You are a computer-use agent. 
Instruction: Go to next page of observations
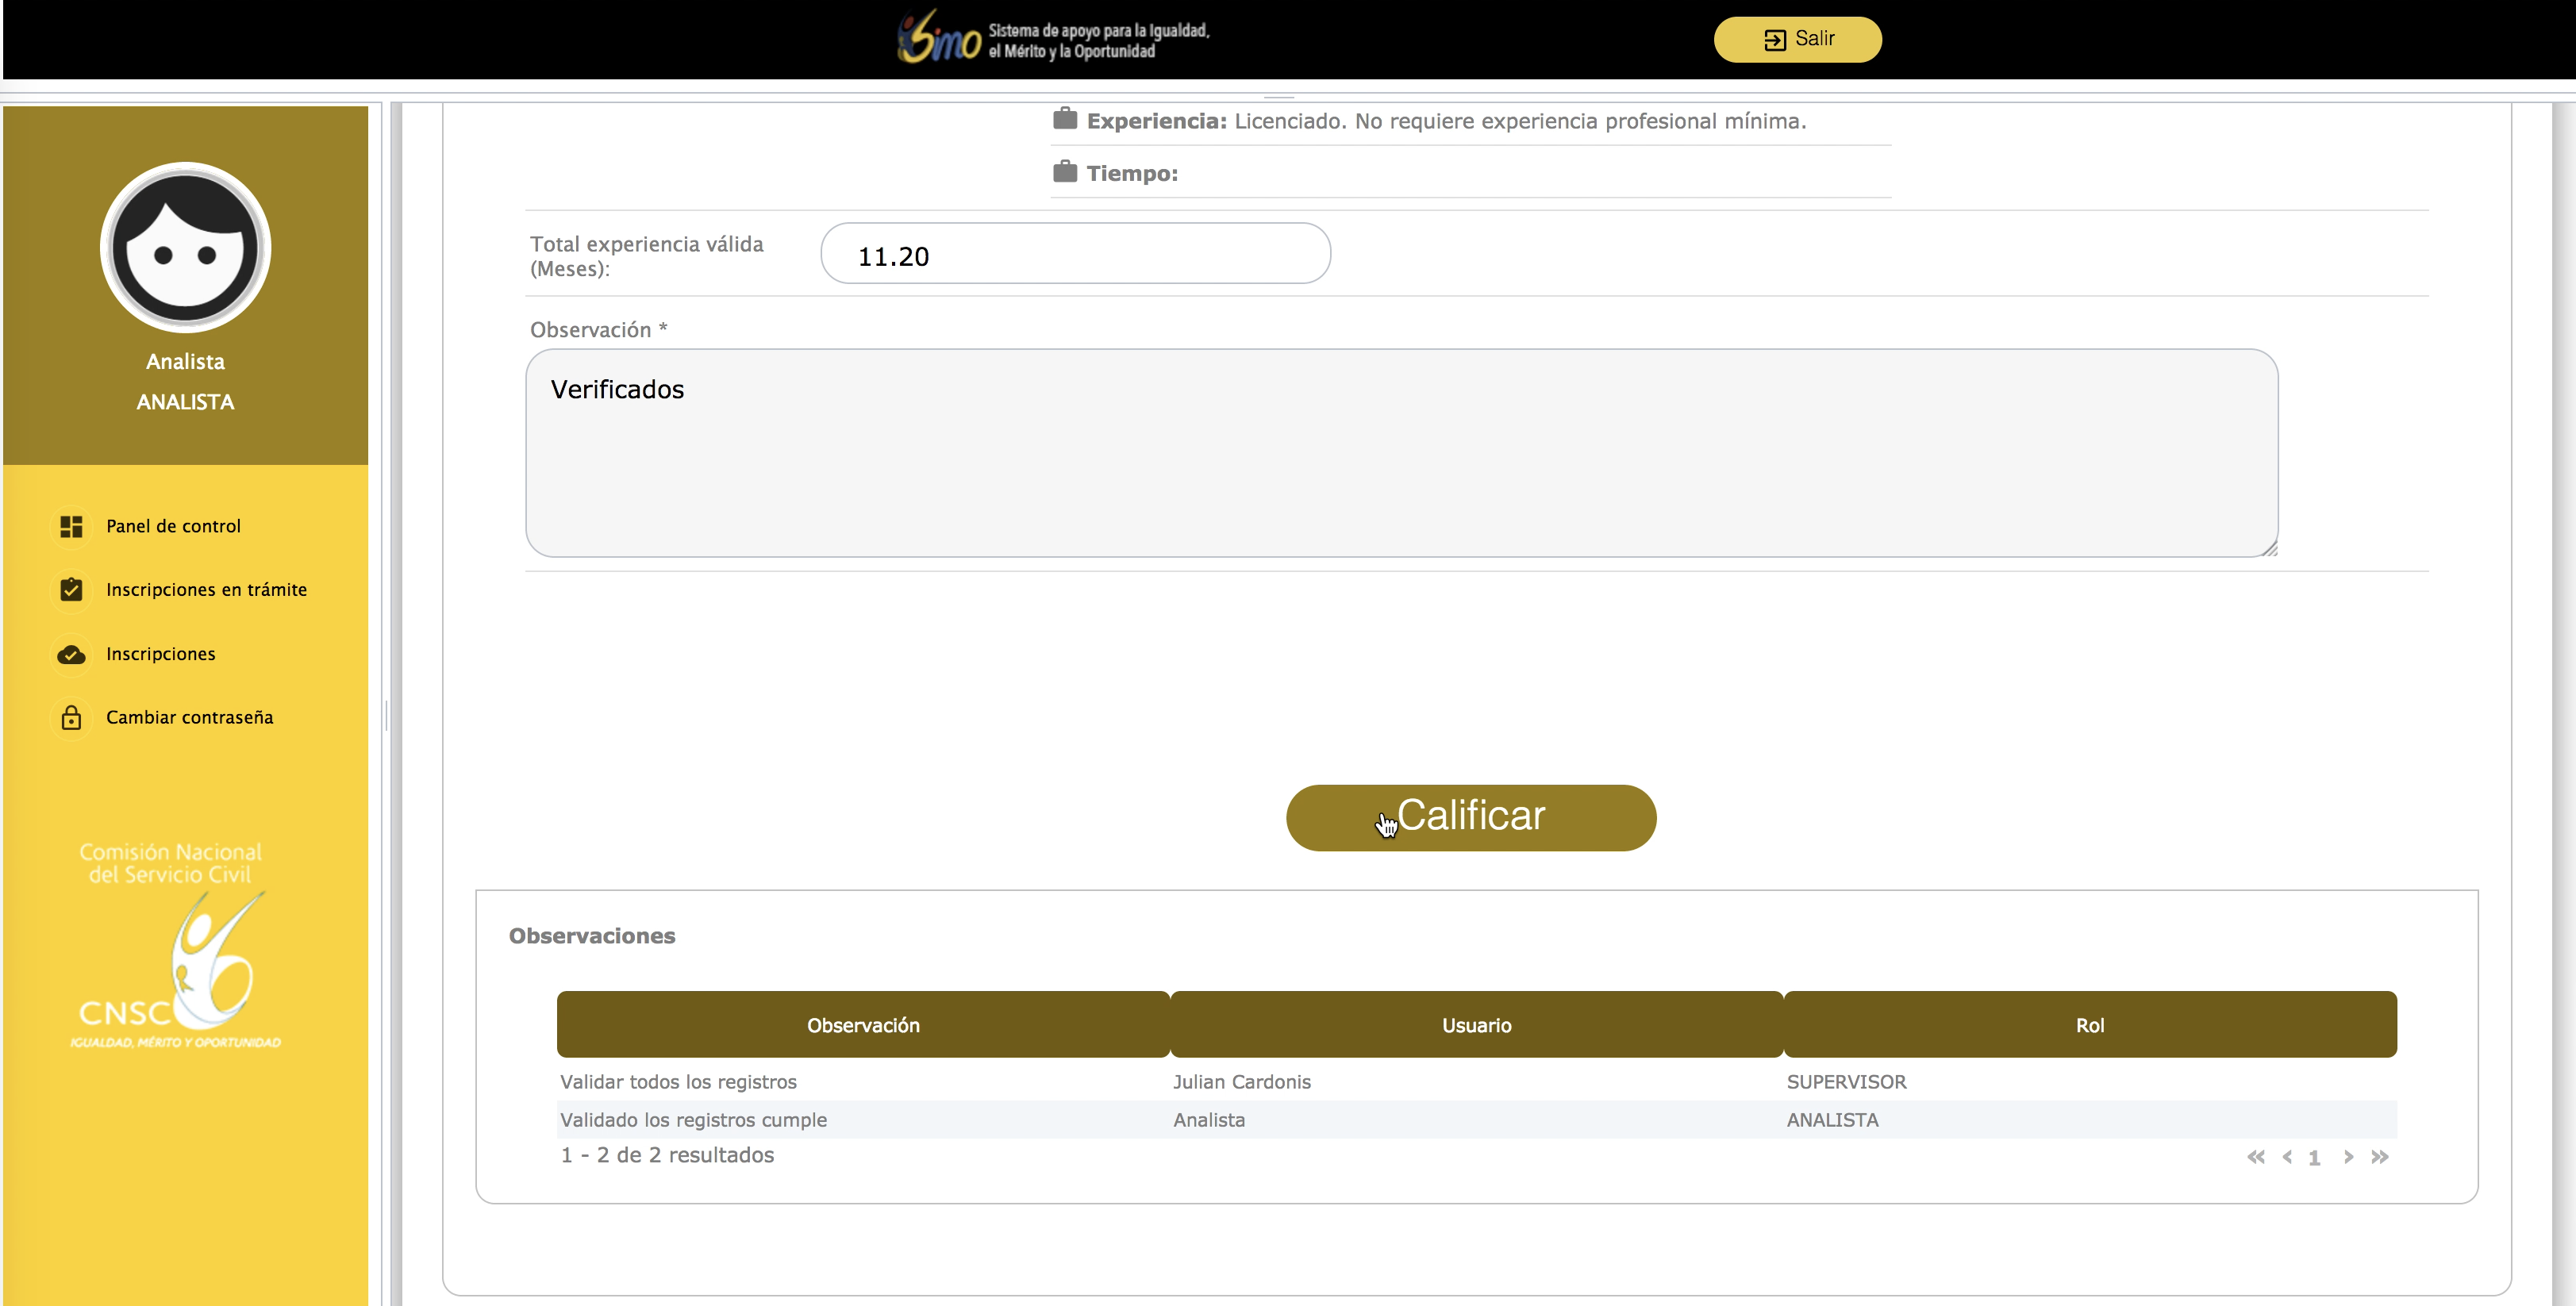point(2348,1157)
